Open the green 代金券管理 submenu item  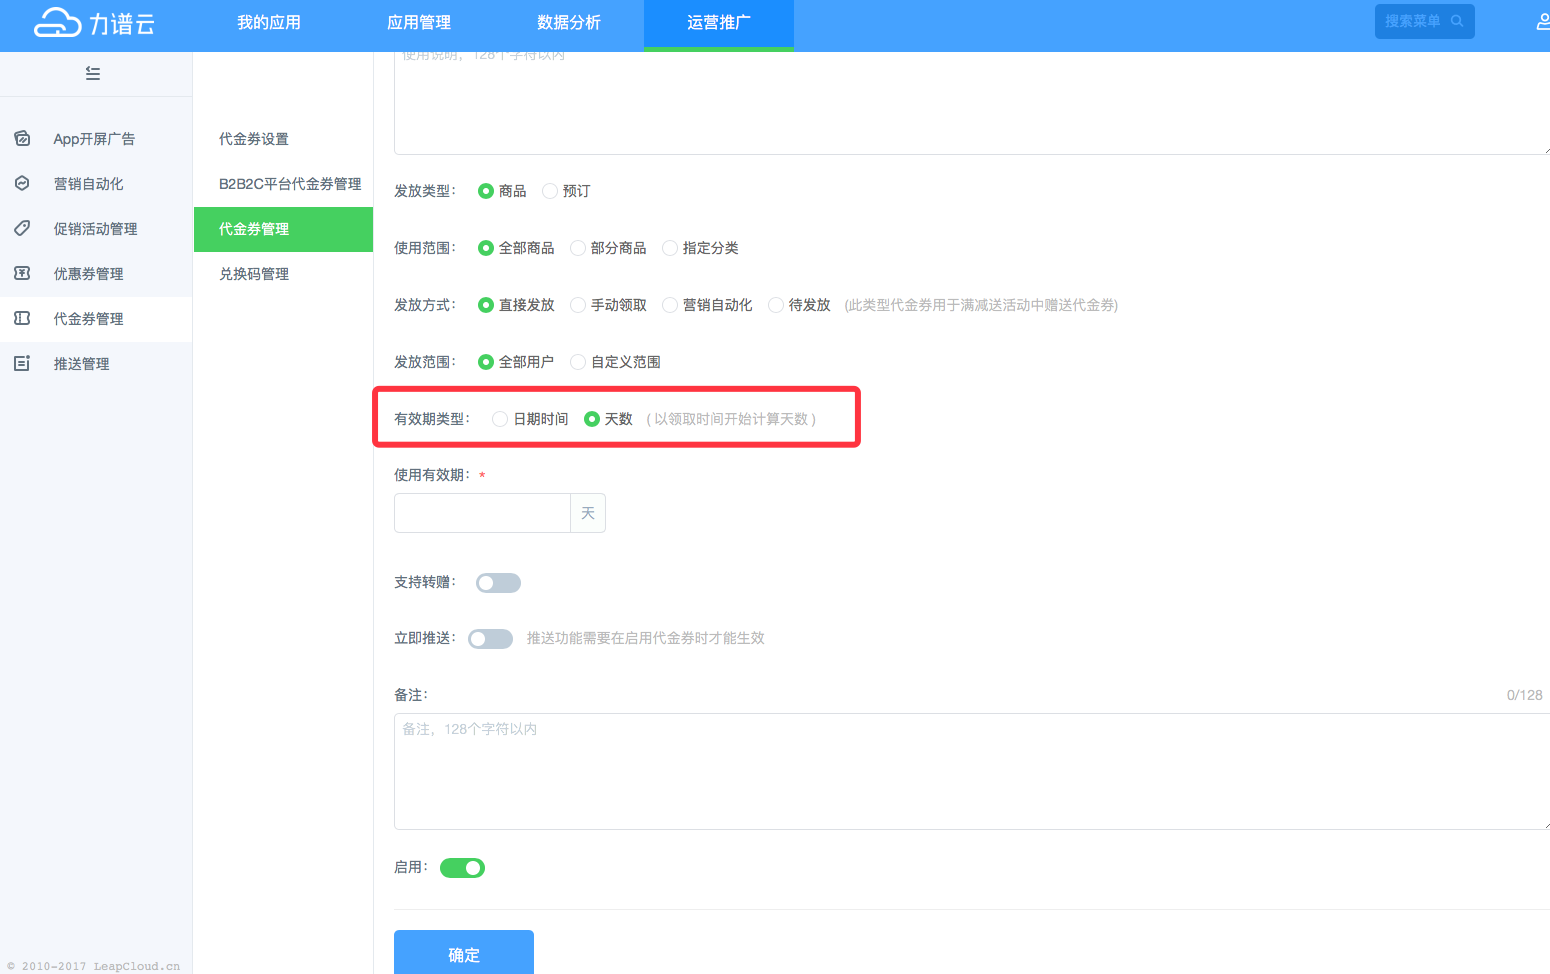coord(283,229)
